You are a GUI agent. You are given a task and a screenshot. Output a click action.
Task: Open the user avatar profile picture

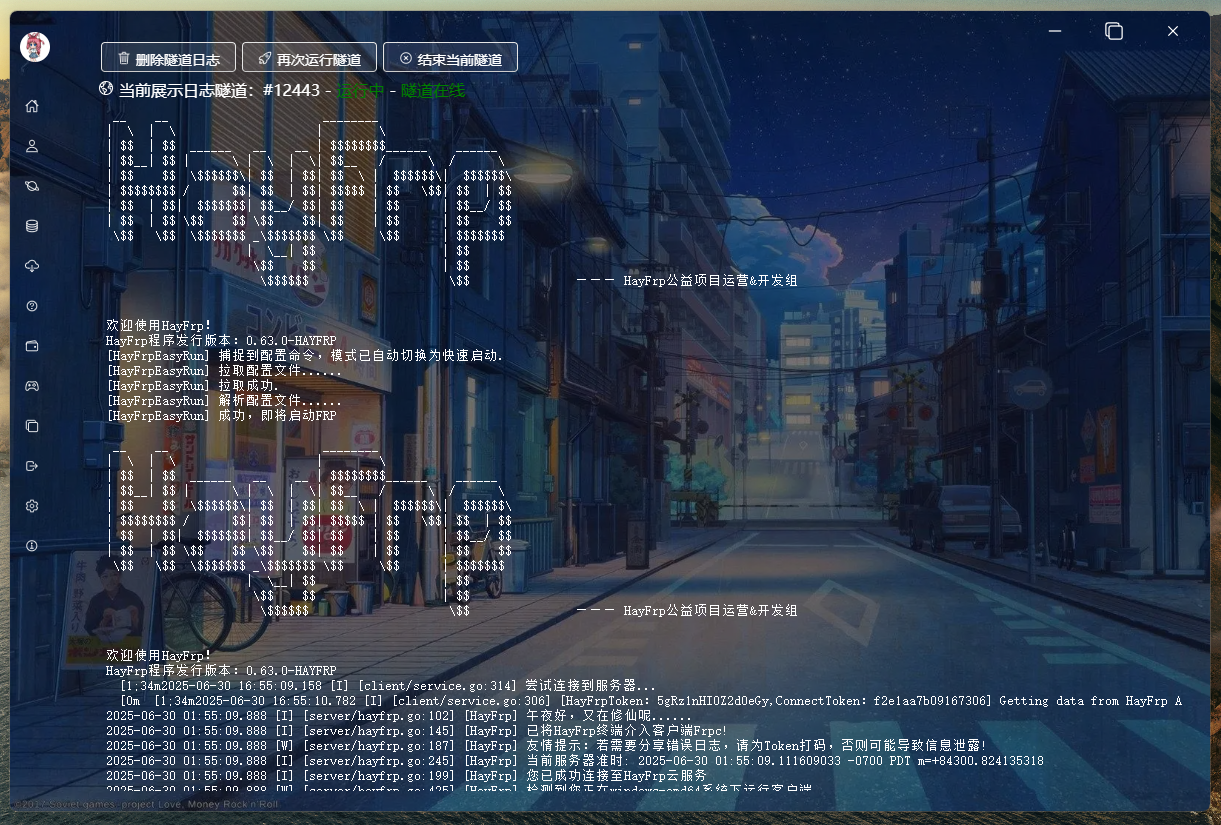pyautogui.click(x=35, y=47)
